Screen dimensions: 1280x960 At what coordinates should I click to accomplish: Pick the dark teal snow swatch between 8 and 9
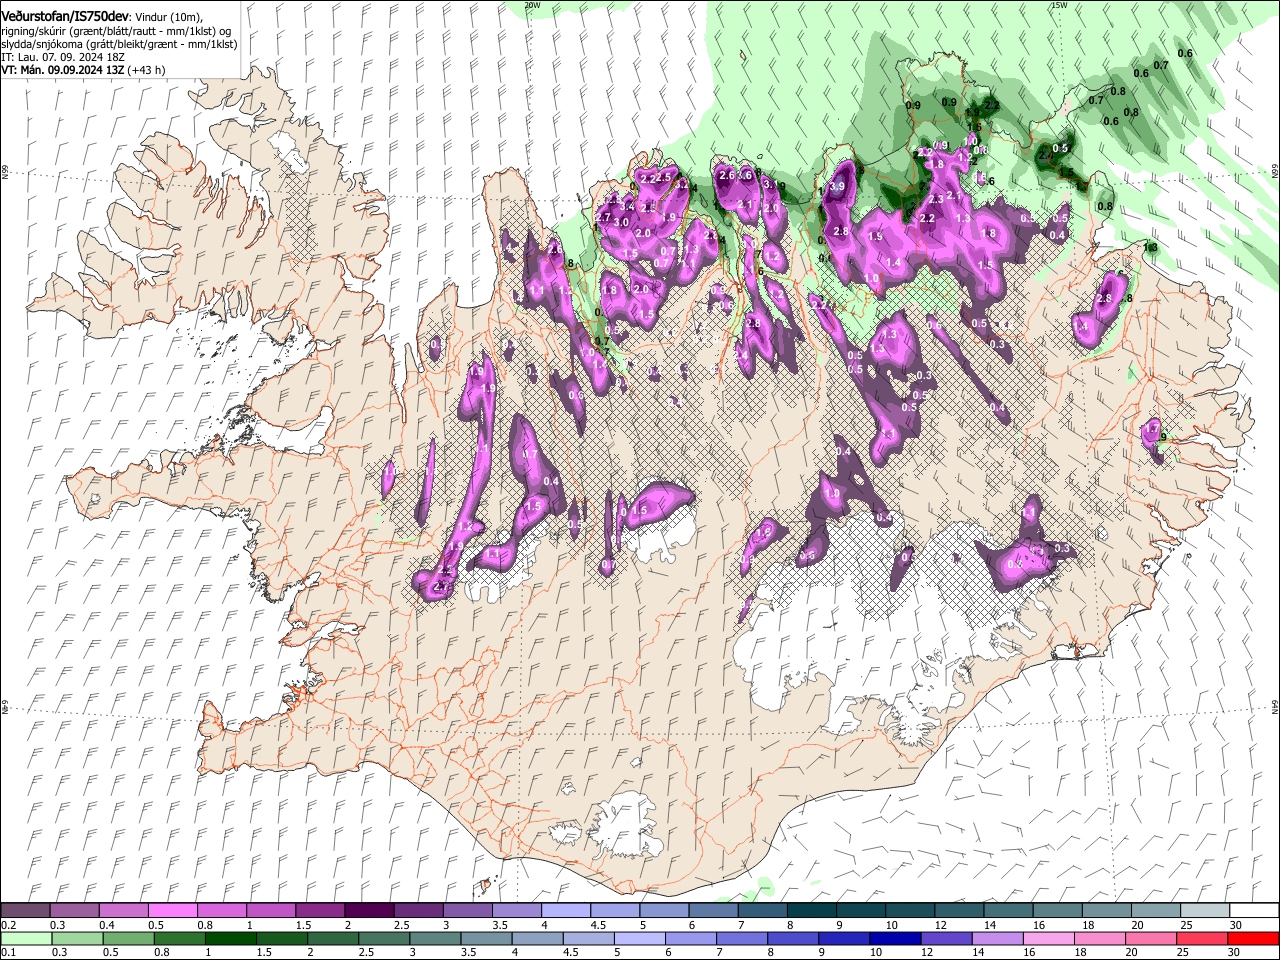pos(810,911)
